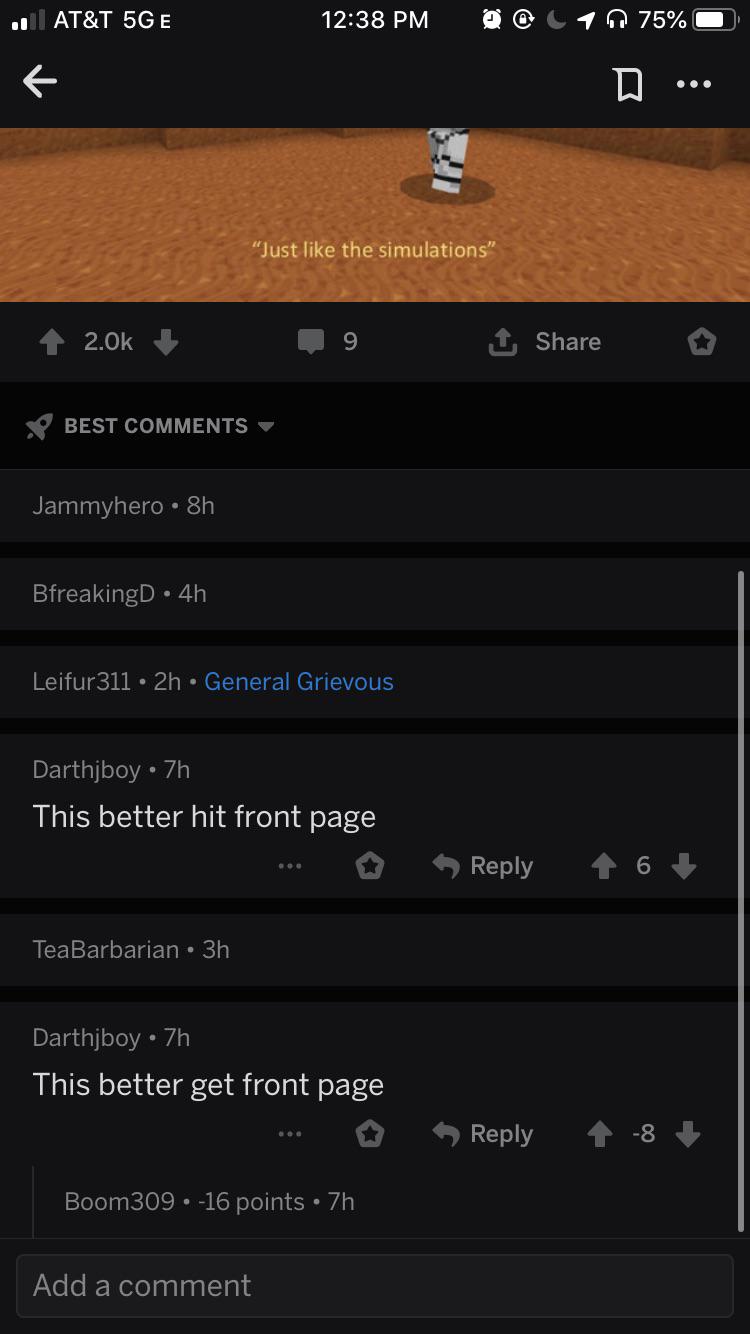Open options for 'This better hit front page'

pyautogui.click(x=290, y=865)
